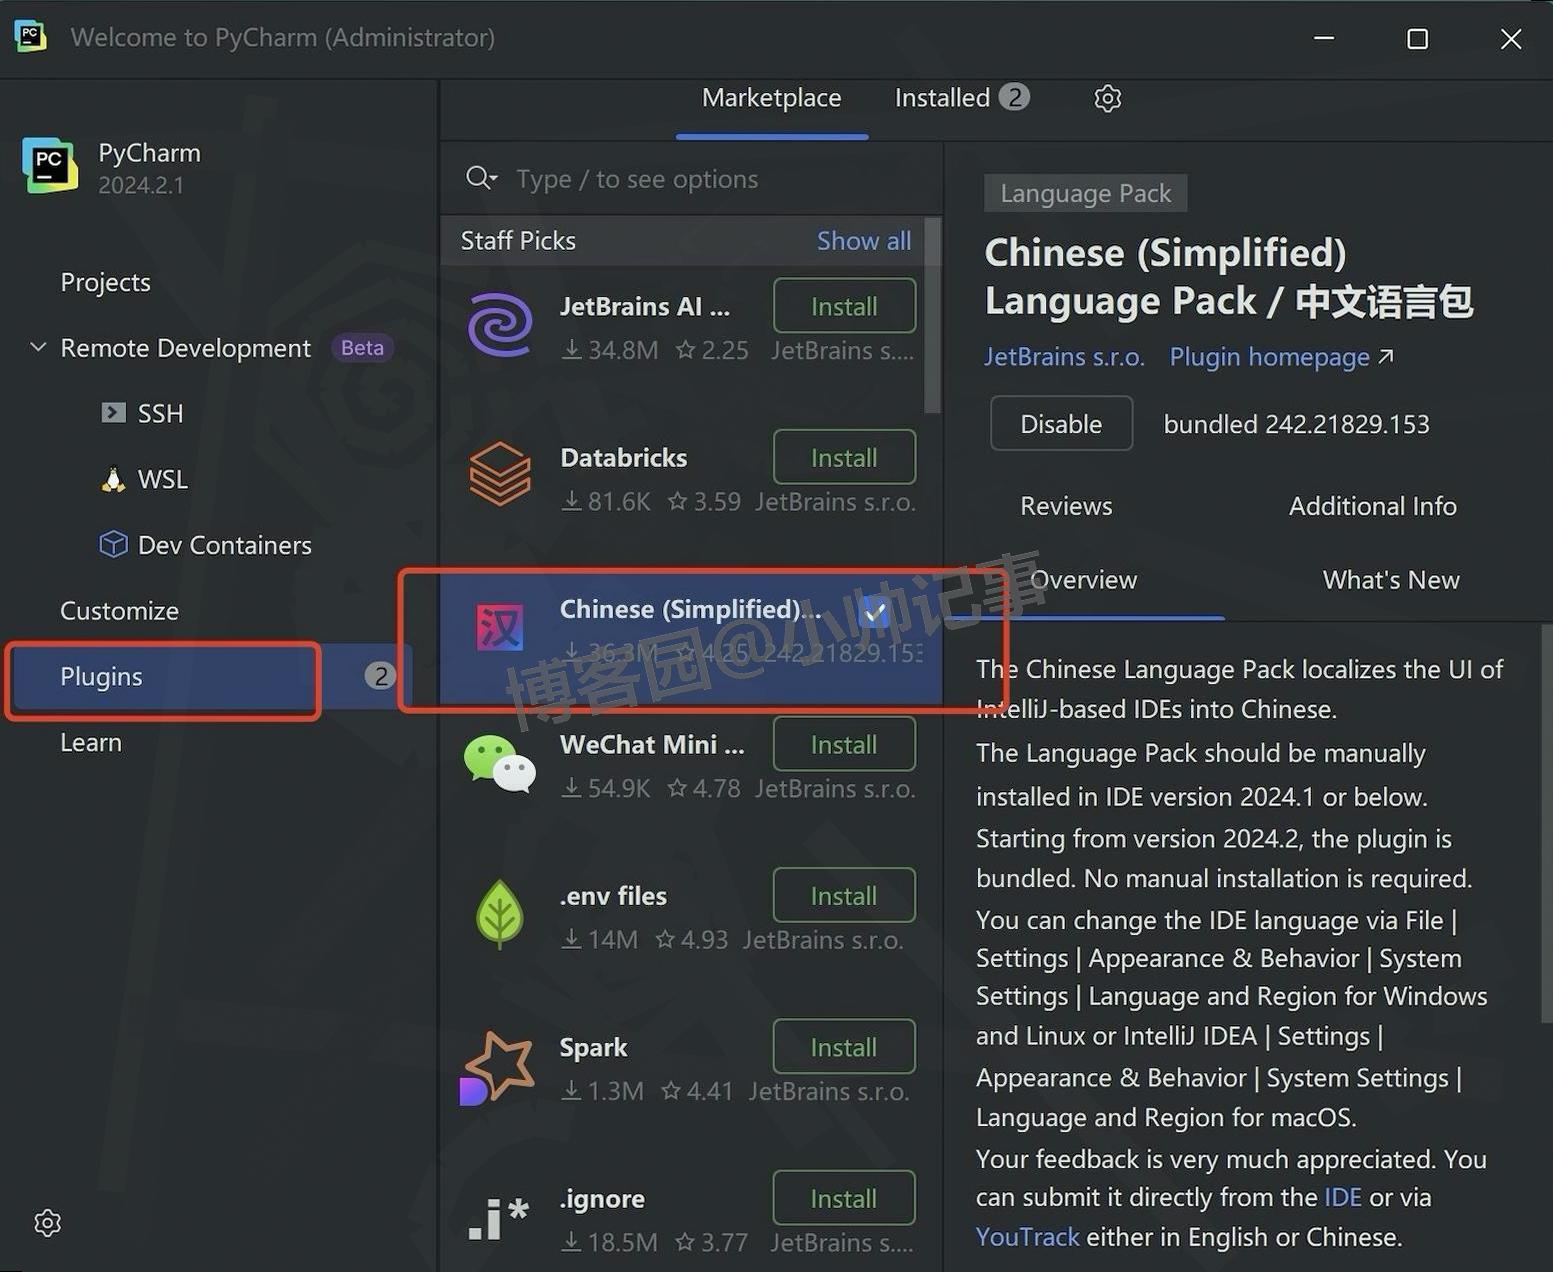Select the Dev Containers cube icon

point(113,544)
